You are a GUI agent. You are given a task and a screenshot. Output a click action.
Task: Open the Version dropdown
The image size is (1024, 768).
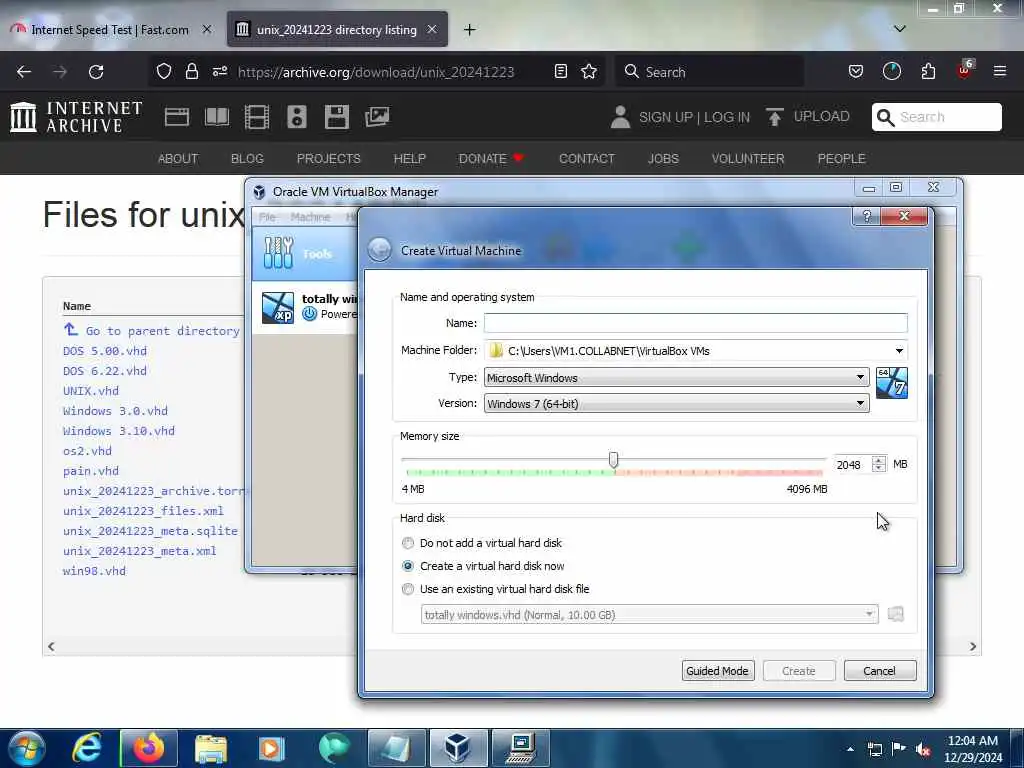(677, 404)
